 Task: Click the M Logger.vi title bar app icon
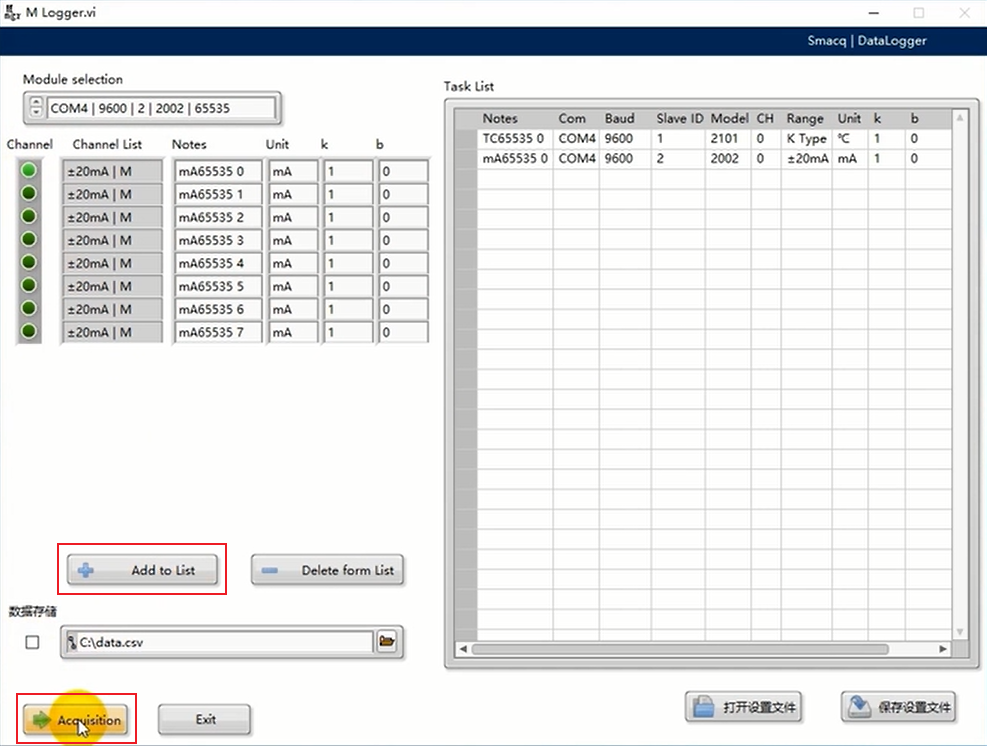click(13, 13)
